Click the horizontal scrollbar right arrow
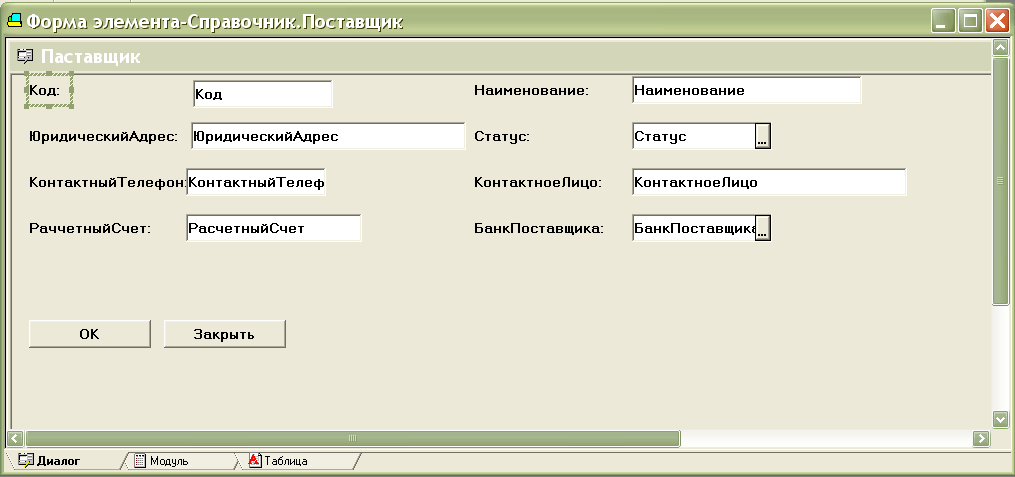 click(x=981, y=438)
